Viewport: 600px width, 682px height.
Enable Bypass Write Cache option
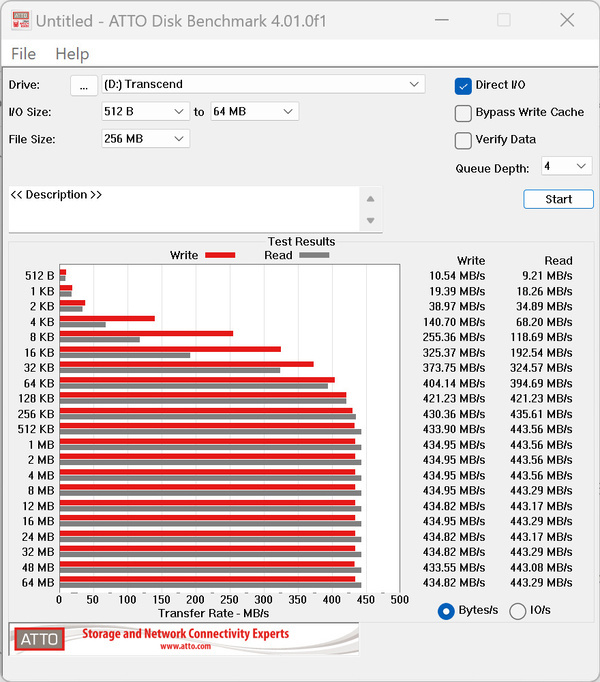(x=463, y=113)
